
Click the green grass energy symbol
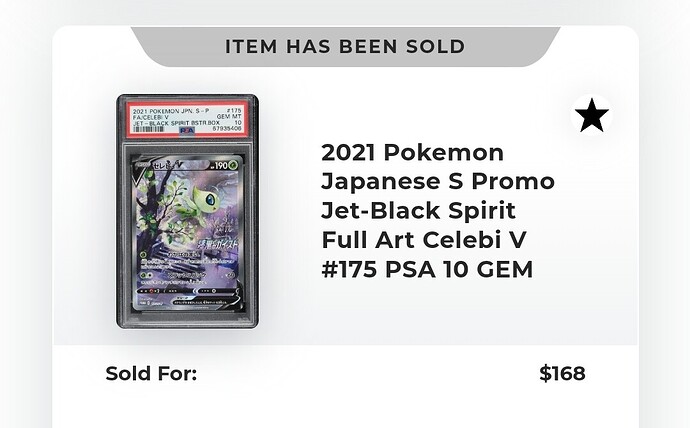[x=233, y=165]
